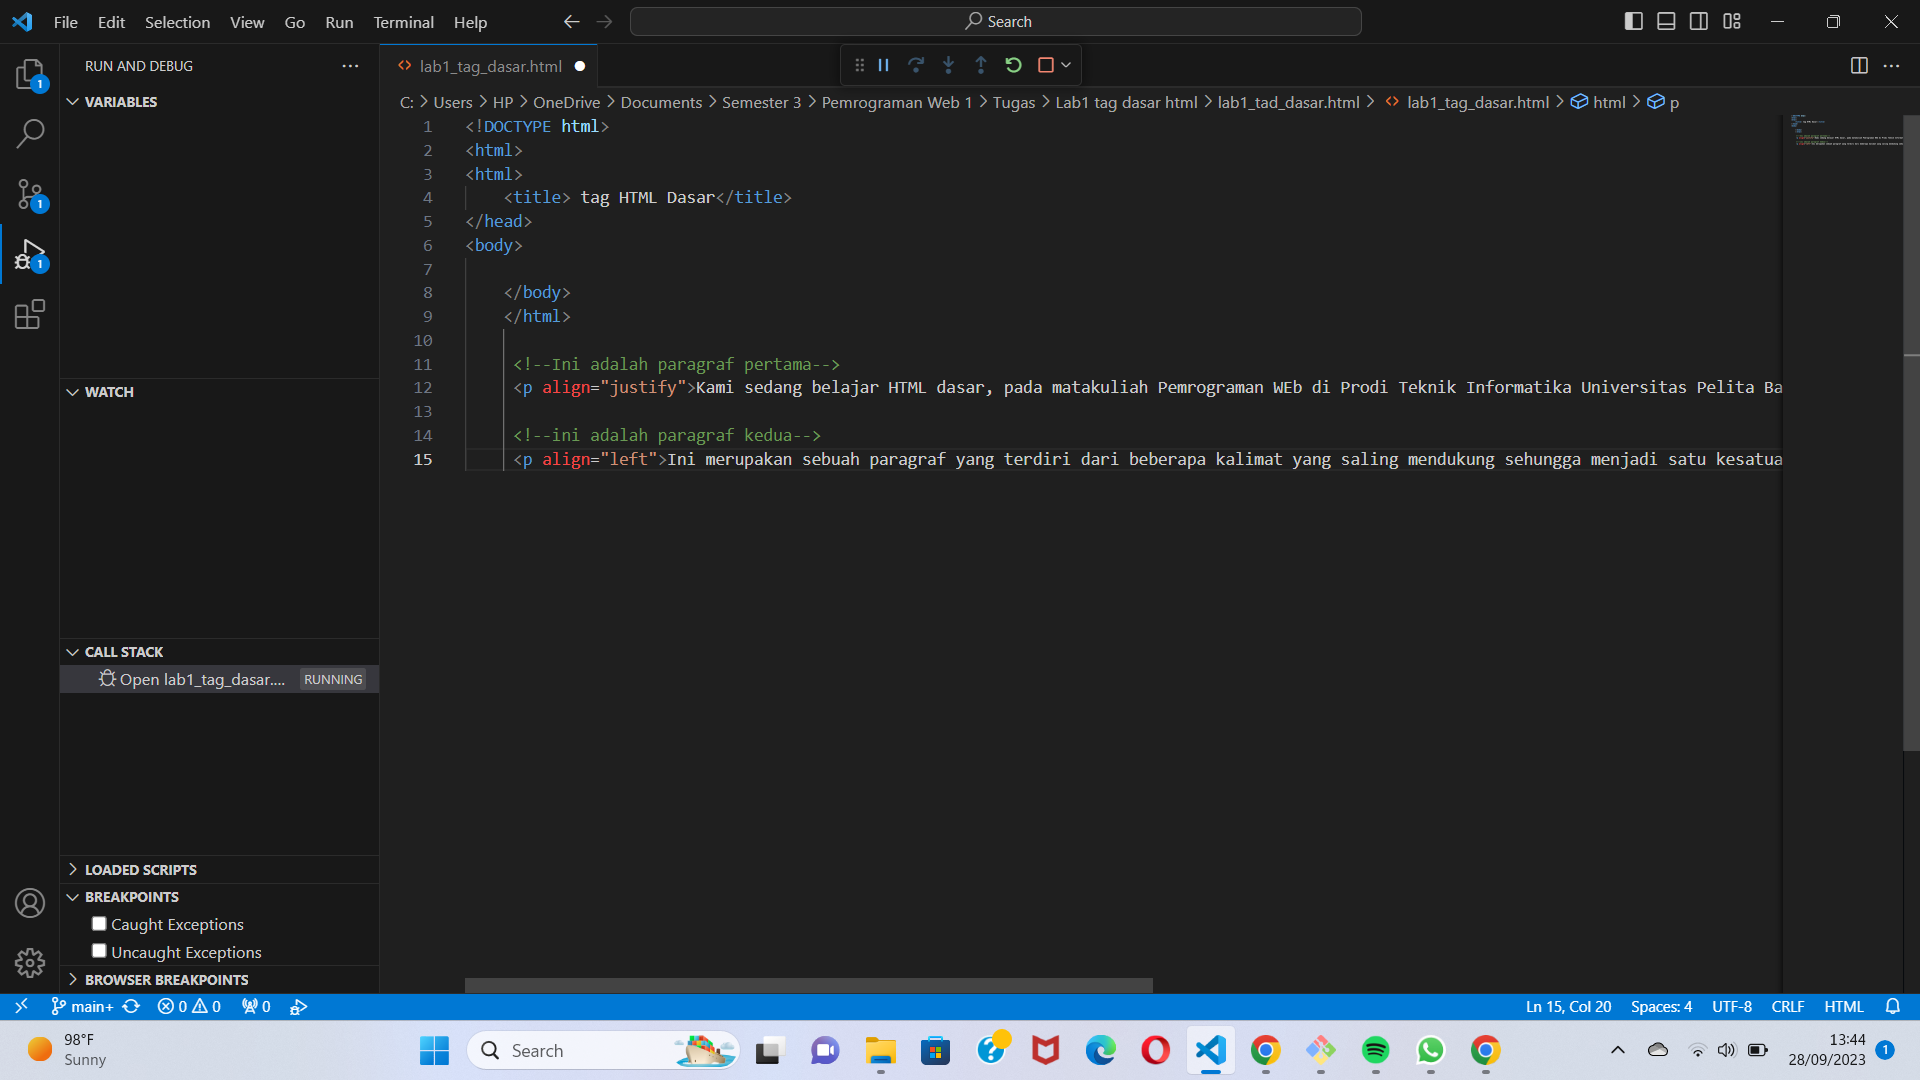Click the Step Into debug icon
This screenshot has height=1080, width=1920.
(x=948, y=64)
